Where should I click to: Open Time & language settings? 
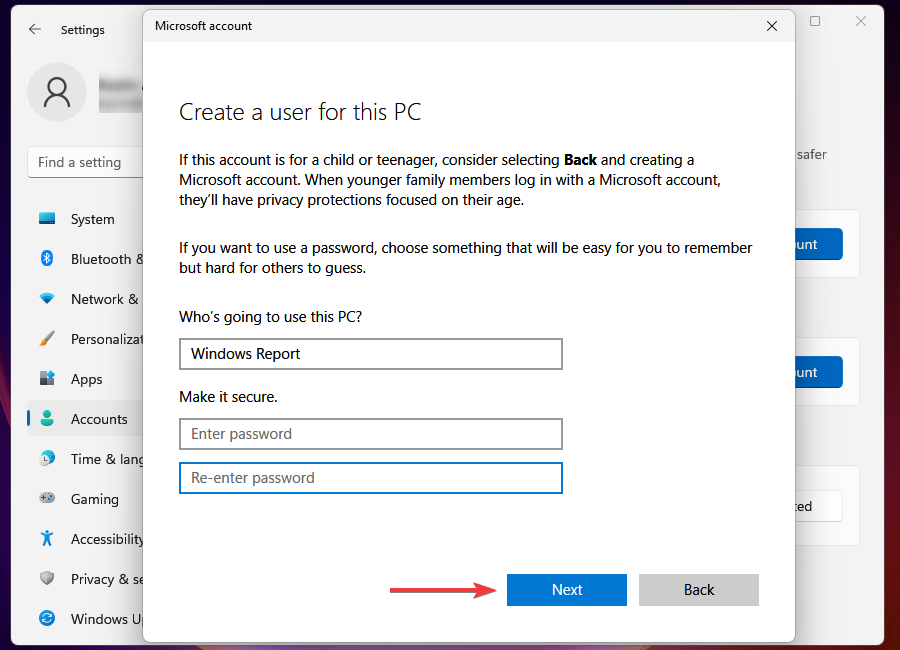point(46,459)
